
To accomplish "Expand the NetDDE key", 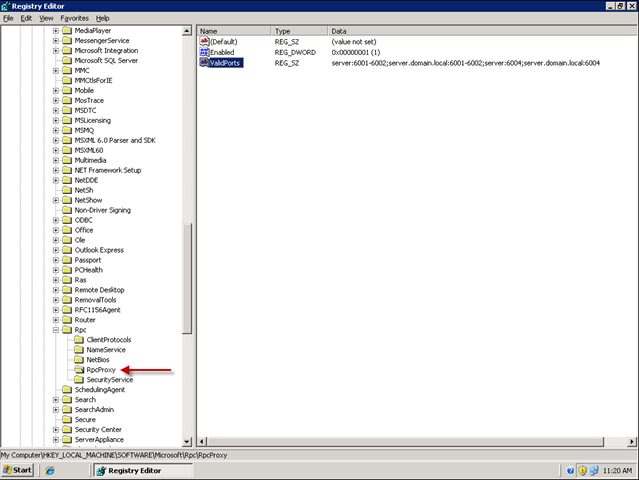I will pos(56,181).
